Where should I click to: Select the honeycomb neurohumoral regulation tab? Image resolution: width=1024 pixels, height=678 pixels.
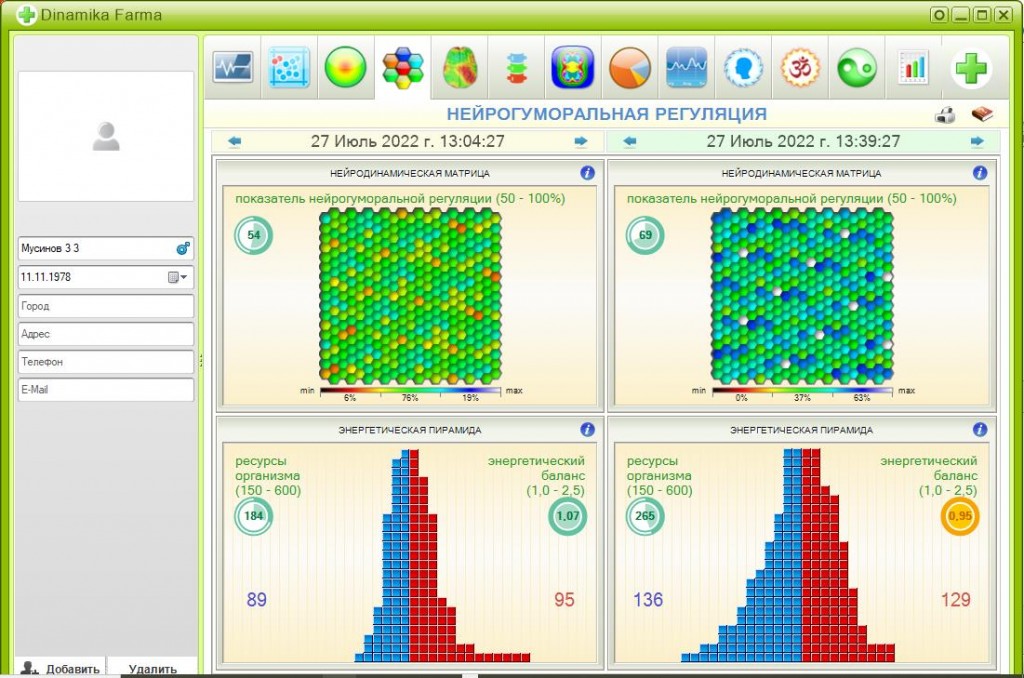[402, 67]
